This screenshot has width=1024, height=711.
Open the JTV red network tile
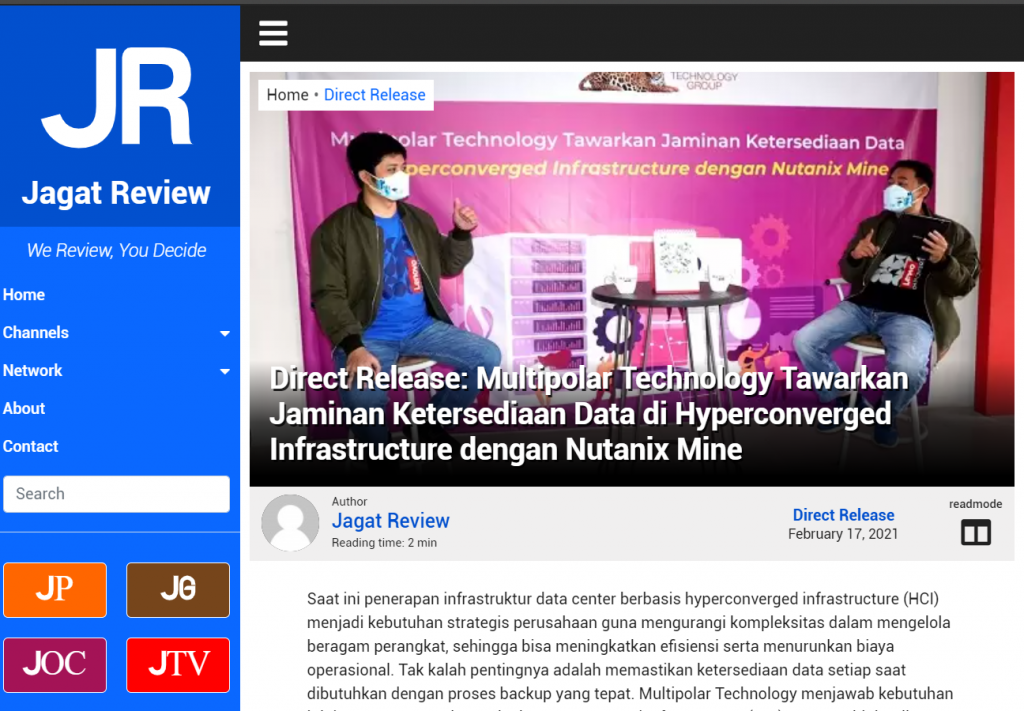tap(178, 665)
